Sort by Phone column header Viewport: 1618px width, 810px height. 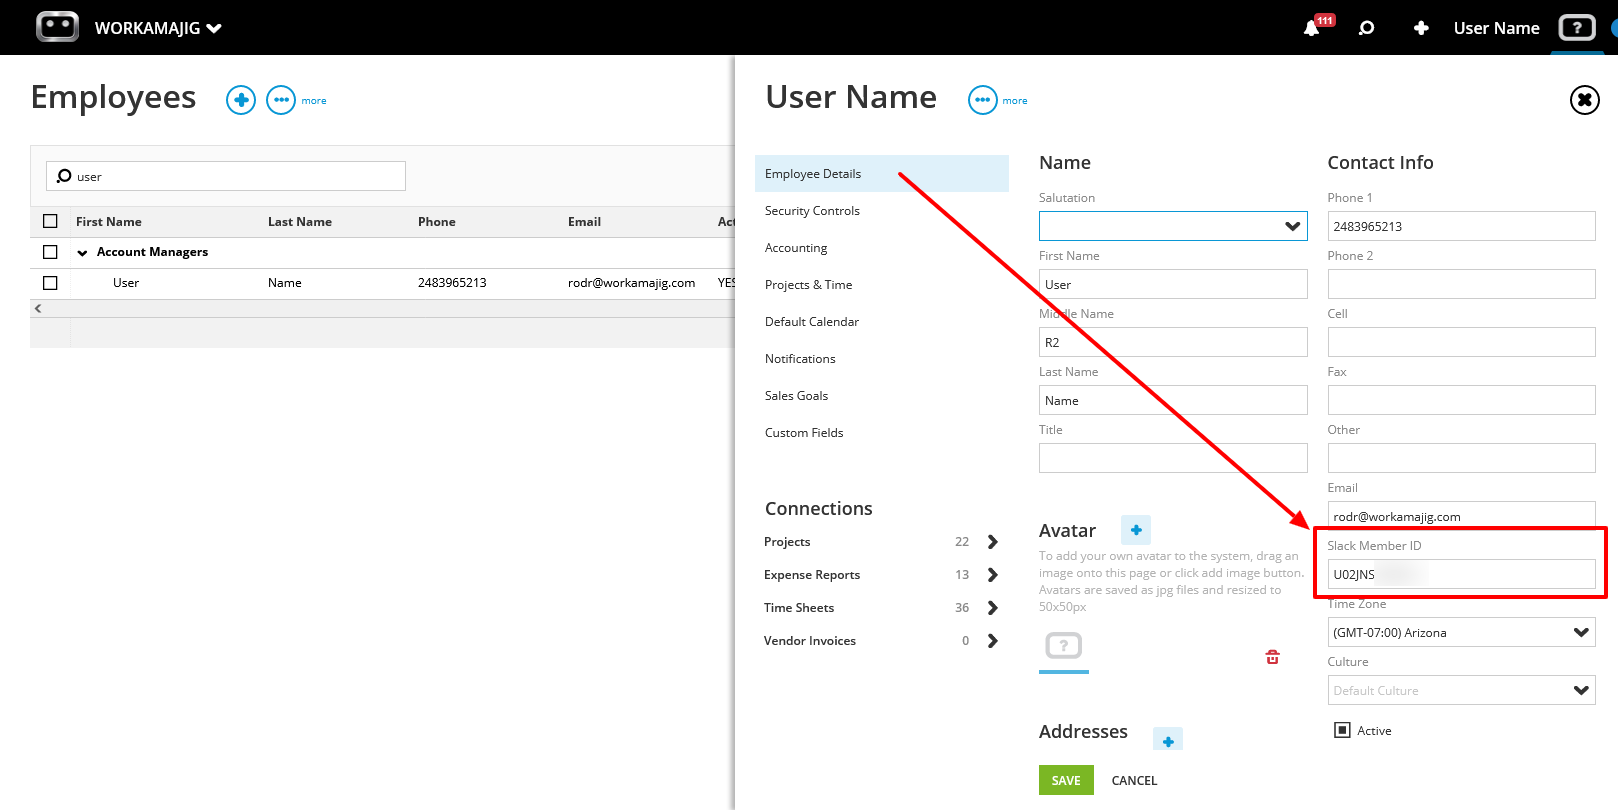pyautogui.click(x=437, y=222)
